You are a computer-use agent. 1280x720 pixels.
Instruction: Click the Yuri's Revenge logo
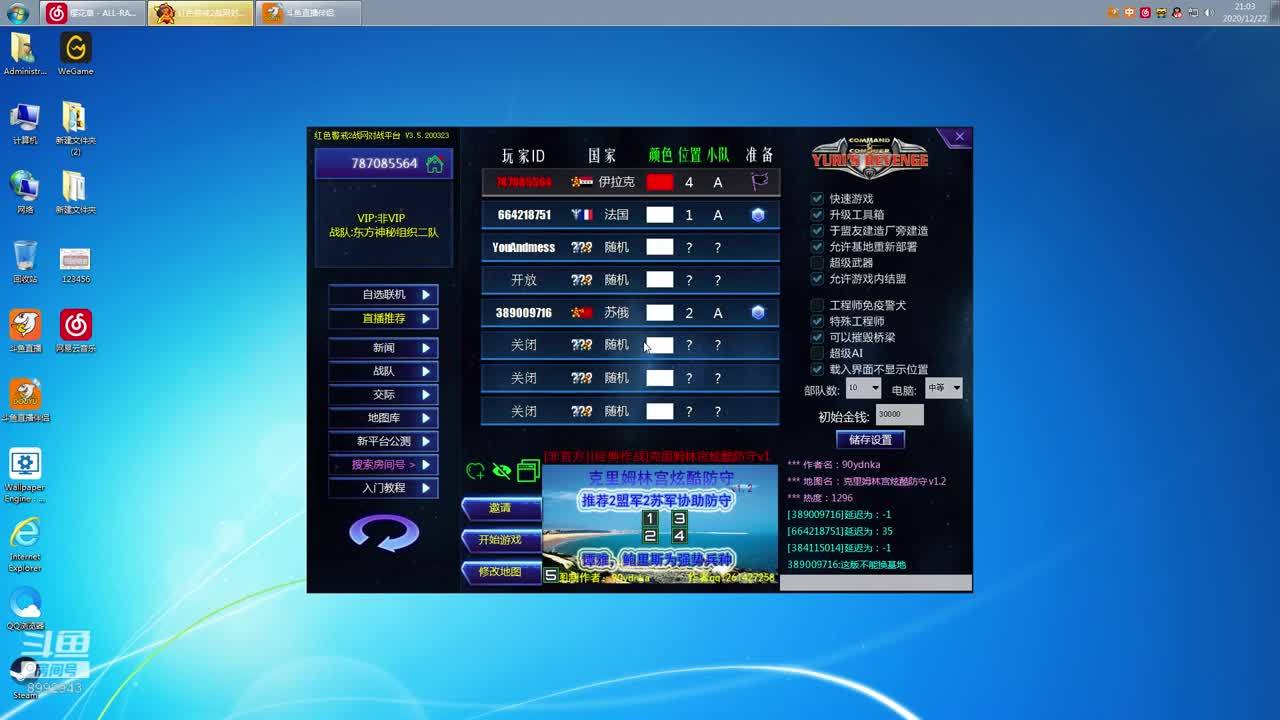869,157
